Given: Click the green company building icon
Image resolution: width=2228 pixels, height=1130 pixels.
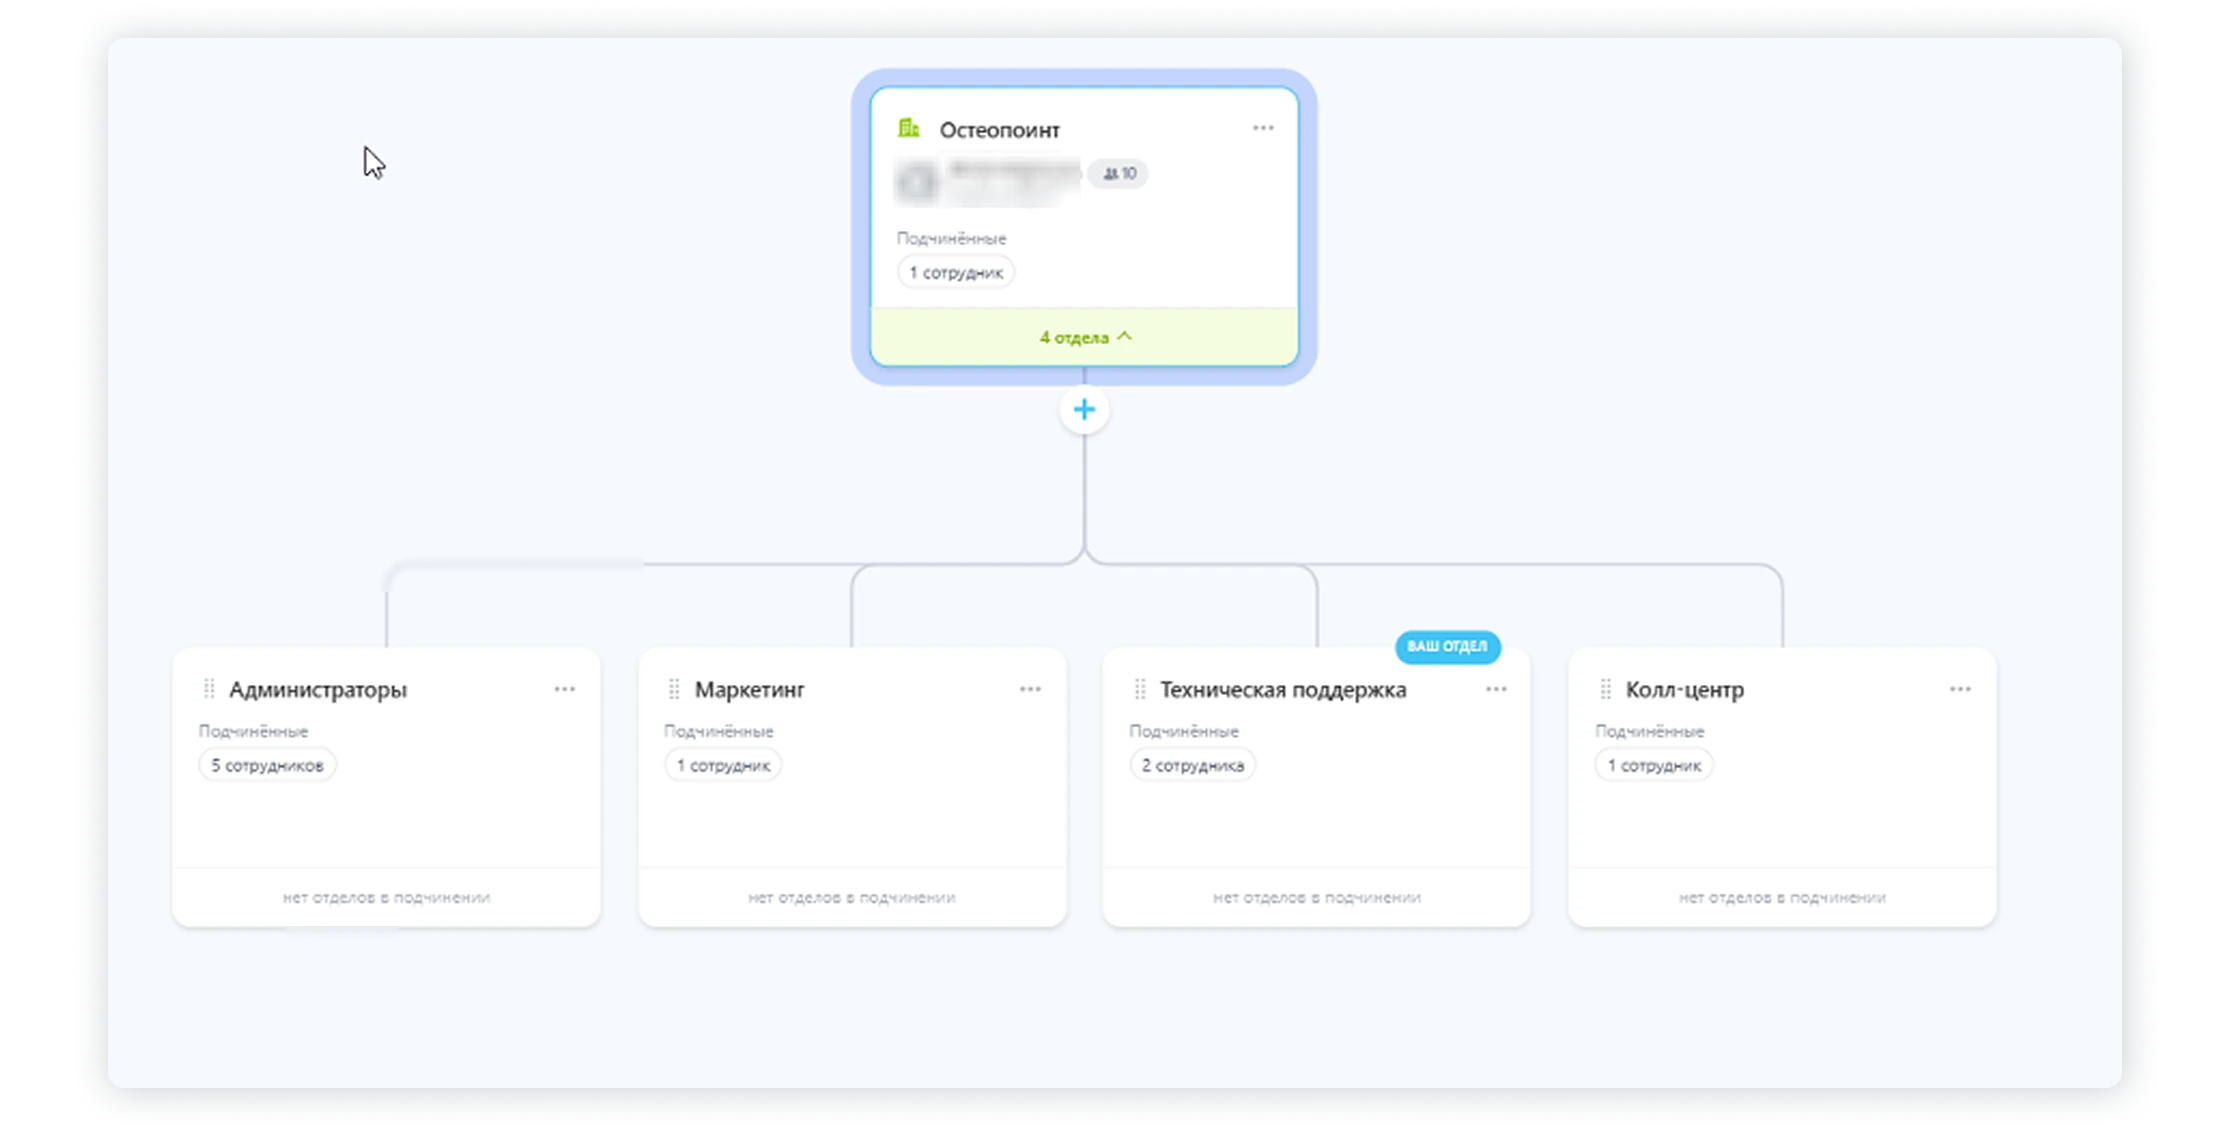Looking at the screenshot, I should coord(909,128).
